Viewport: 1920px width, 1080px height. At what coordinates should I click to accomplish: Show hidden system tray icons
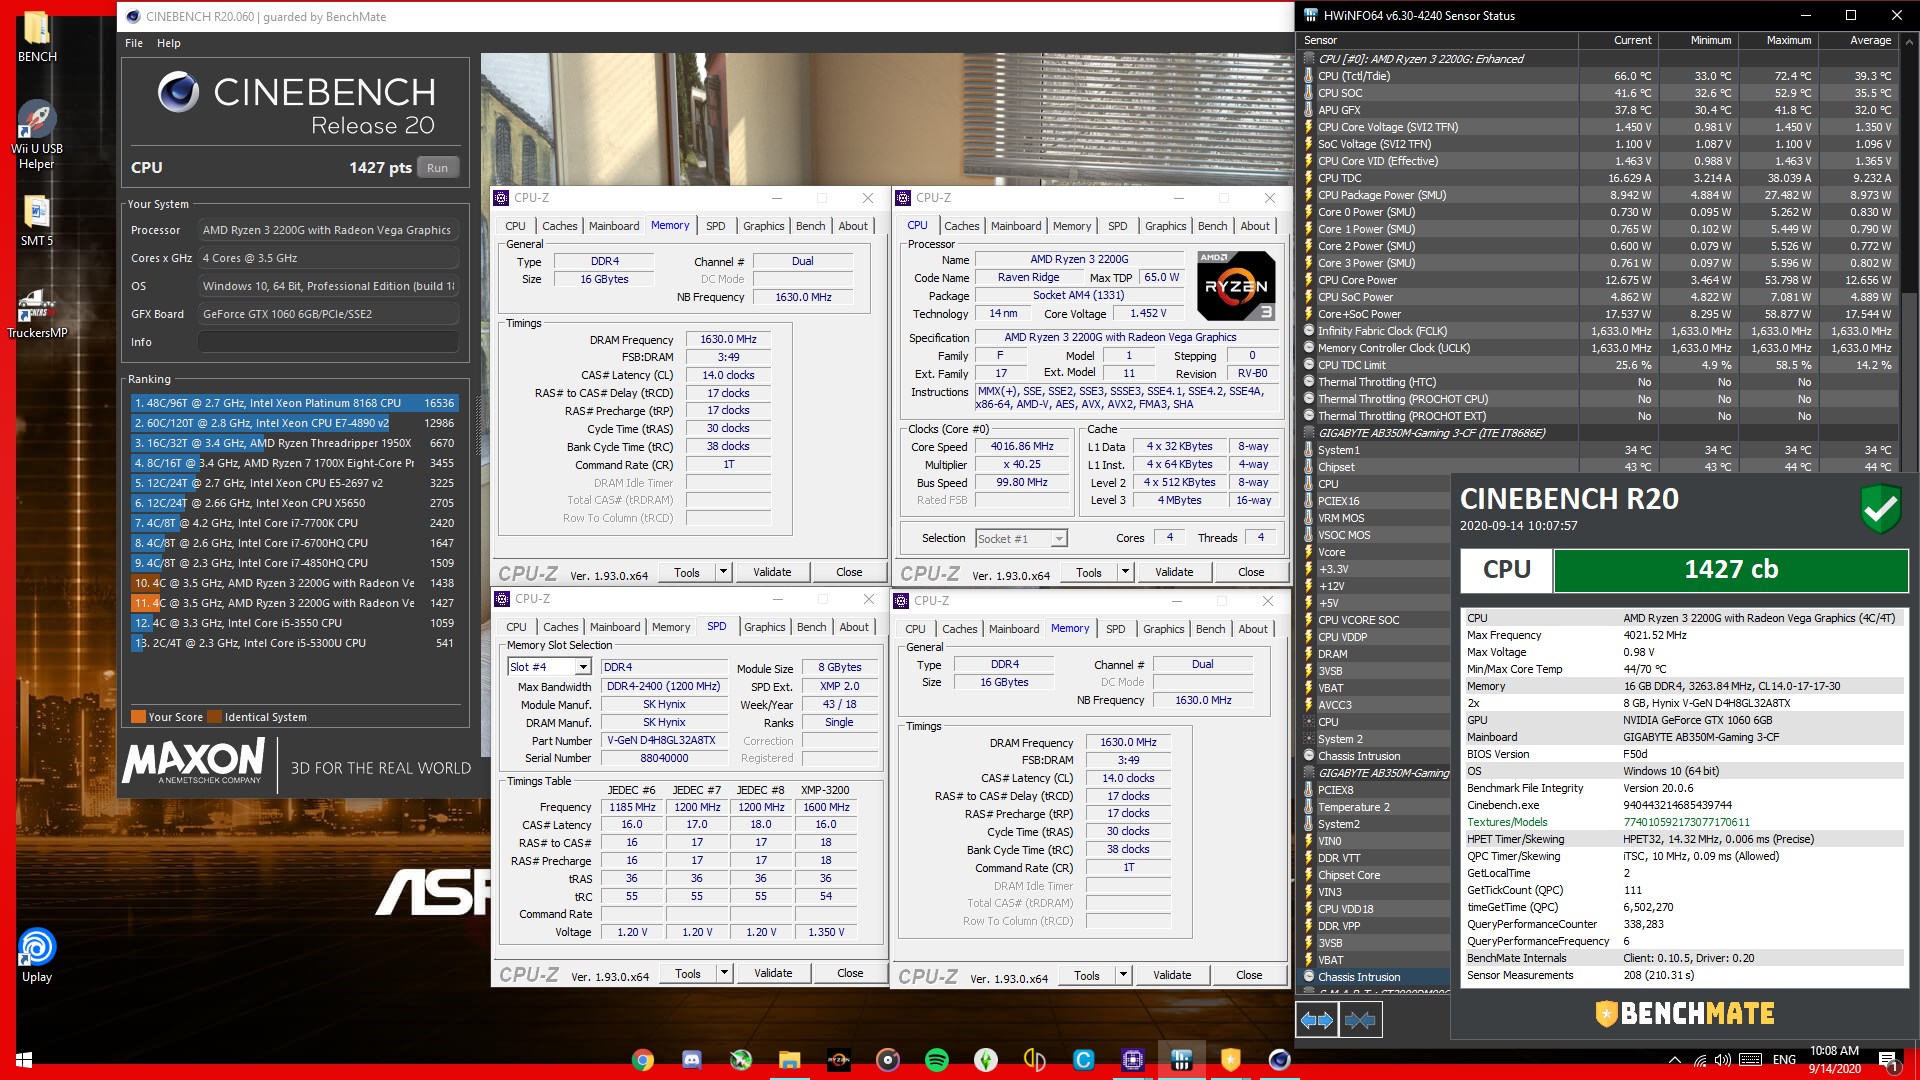(x=1675, y=1060)
